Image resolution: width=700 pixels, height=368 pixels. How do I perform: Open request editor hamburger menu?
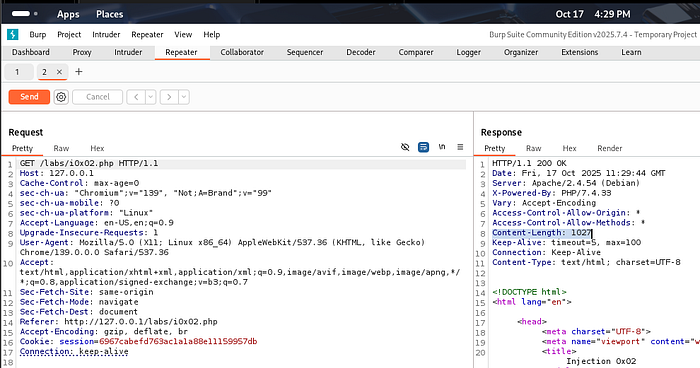coord(460,147)
